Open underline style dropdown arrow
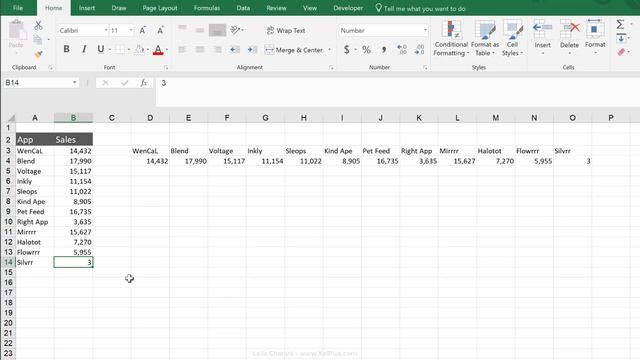The width and height of the screenshot is (640, 360). click(110, 50)
